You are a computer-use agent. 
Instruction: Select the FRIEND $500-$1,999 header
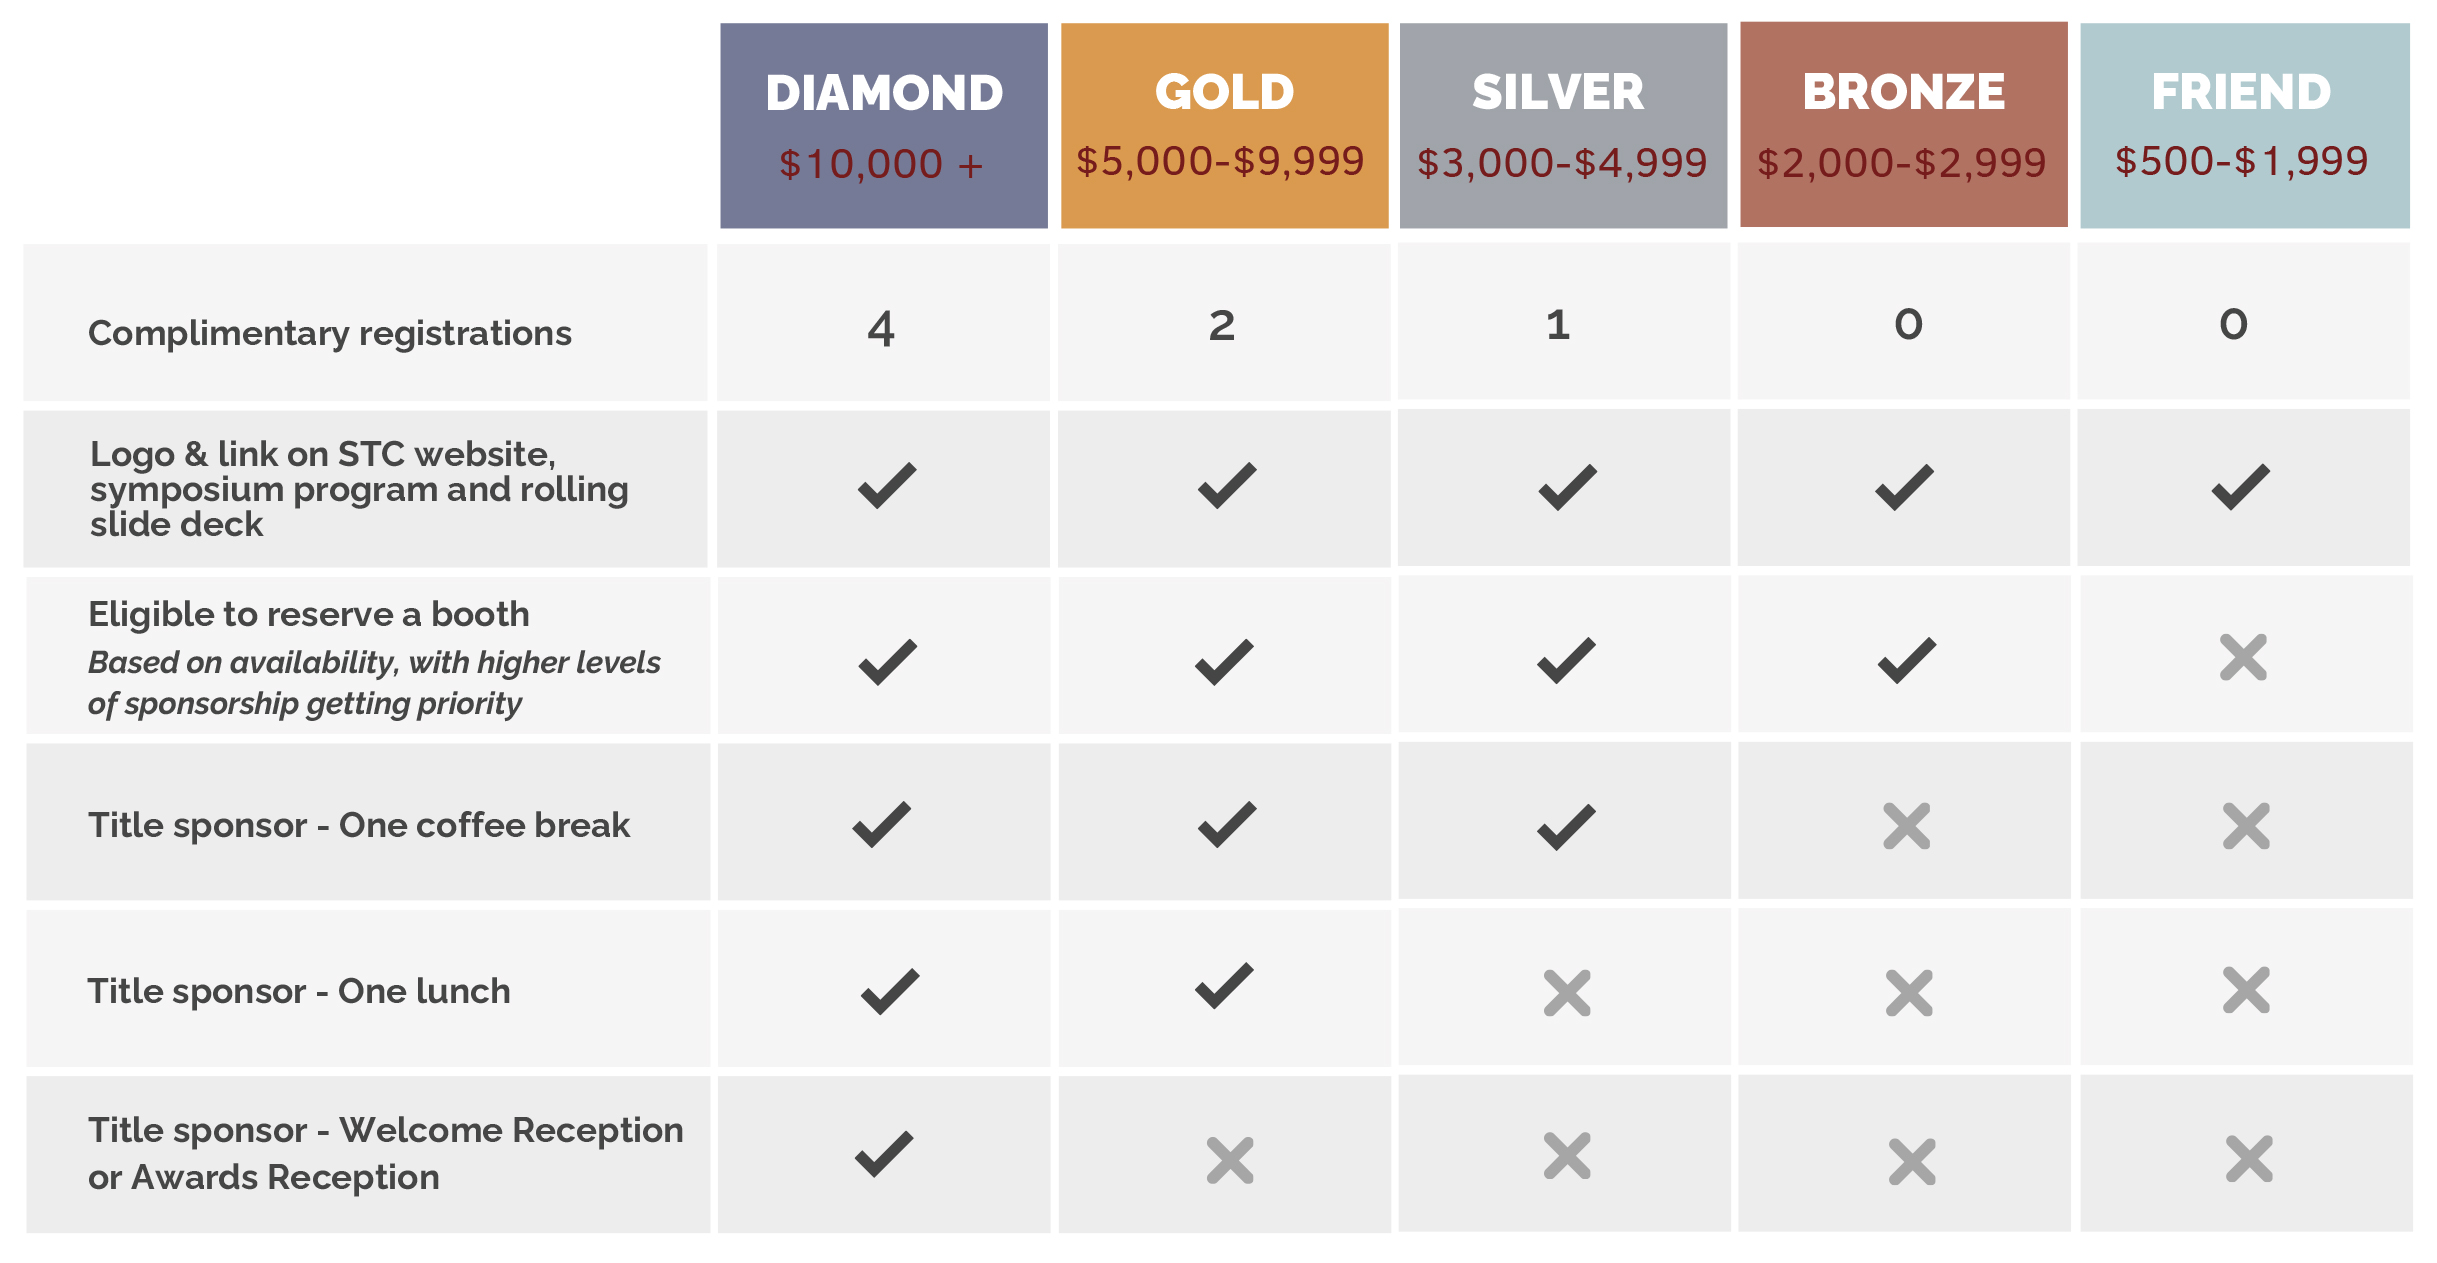pyautogui.click(x=2245, y=126)
